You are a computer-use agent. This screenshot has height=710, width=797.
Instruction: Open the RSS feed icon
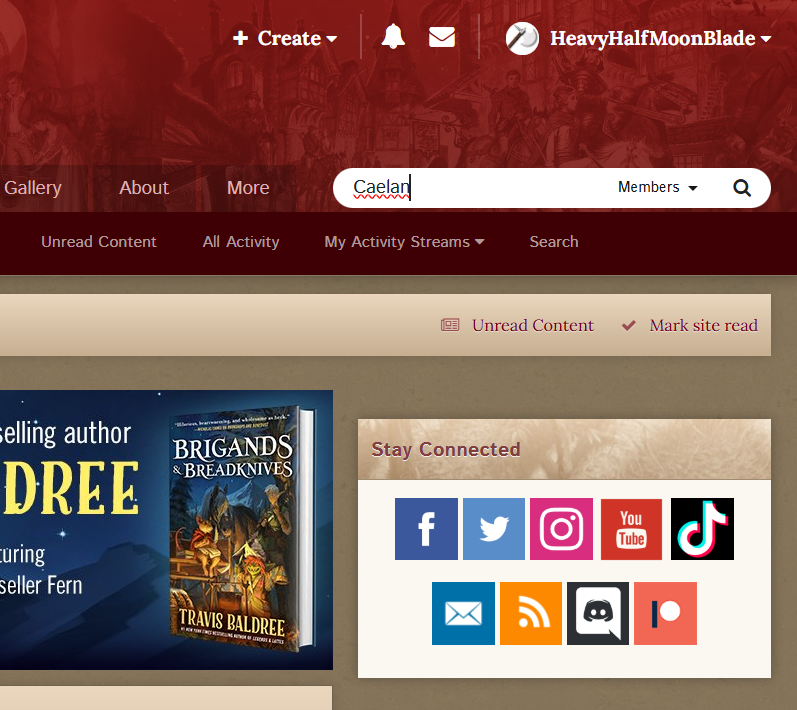click(530, 613)
